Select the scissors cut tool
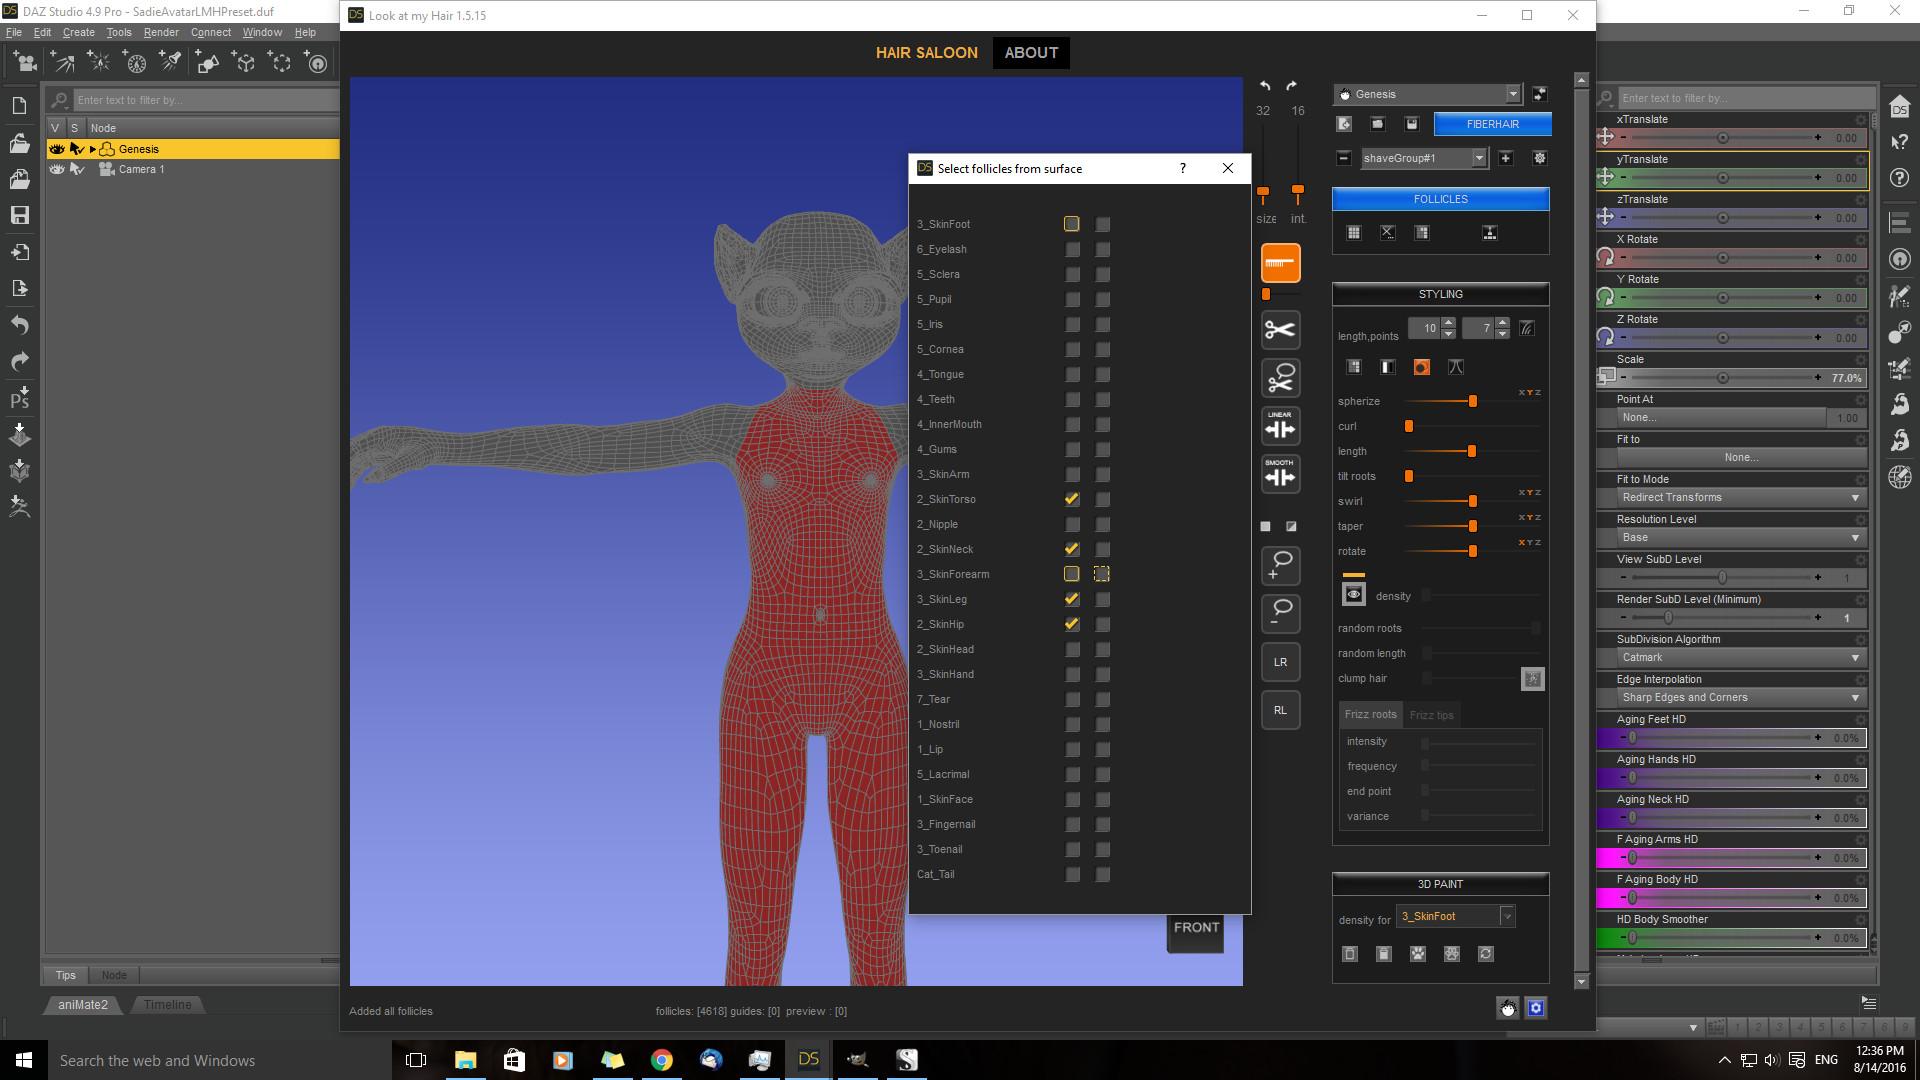1920x1080 pixels. 1280,330
